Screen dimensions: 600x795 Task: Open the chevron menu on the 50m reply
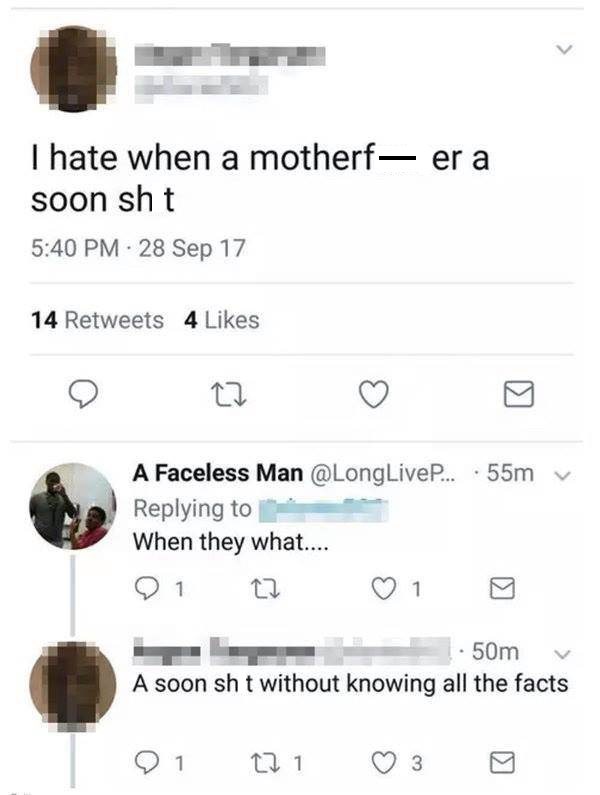click(564, 654)
